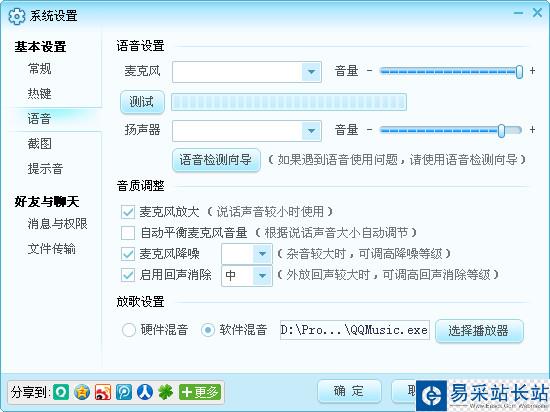The image size is (550, 412).
Task: Share to Renren icon
Action: coord(145,392)
